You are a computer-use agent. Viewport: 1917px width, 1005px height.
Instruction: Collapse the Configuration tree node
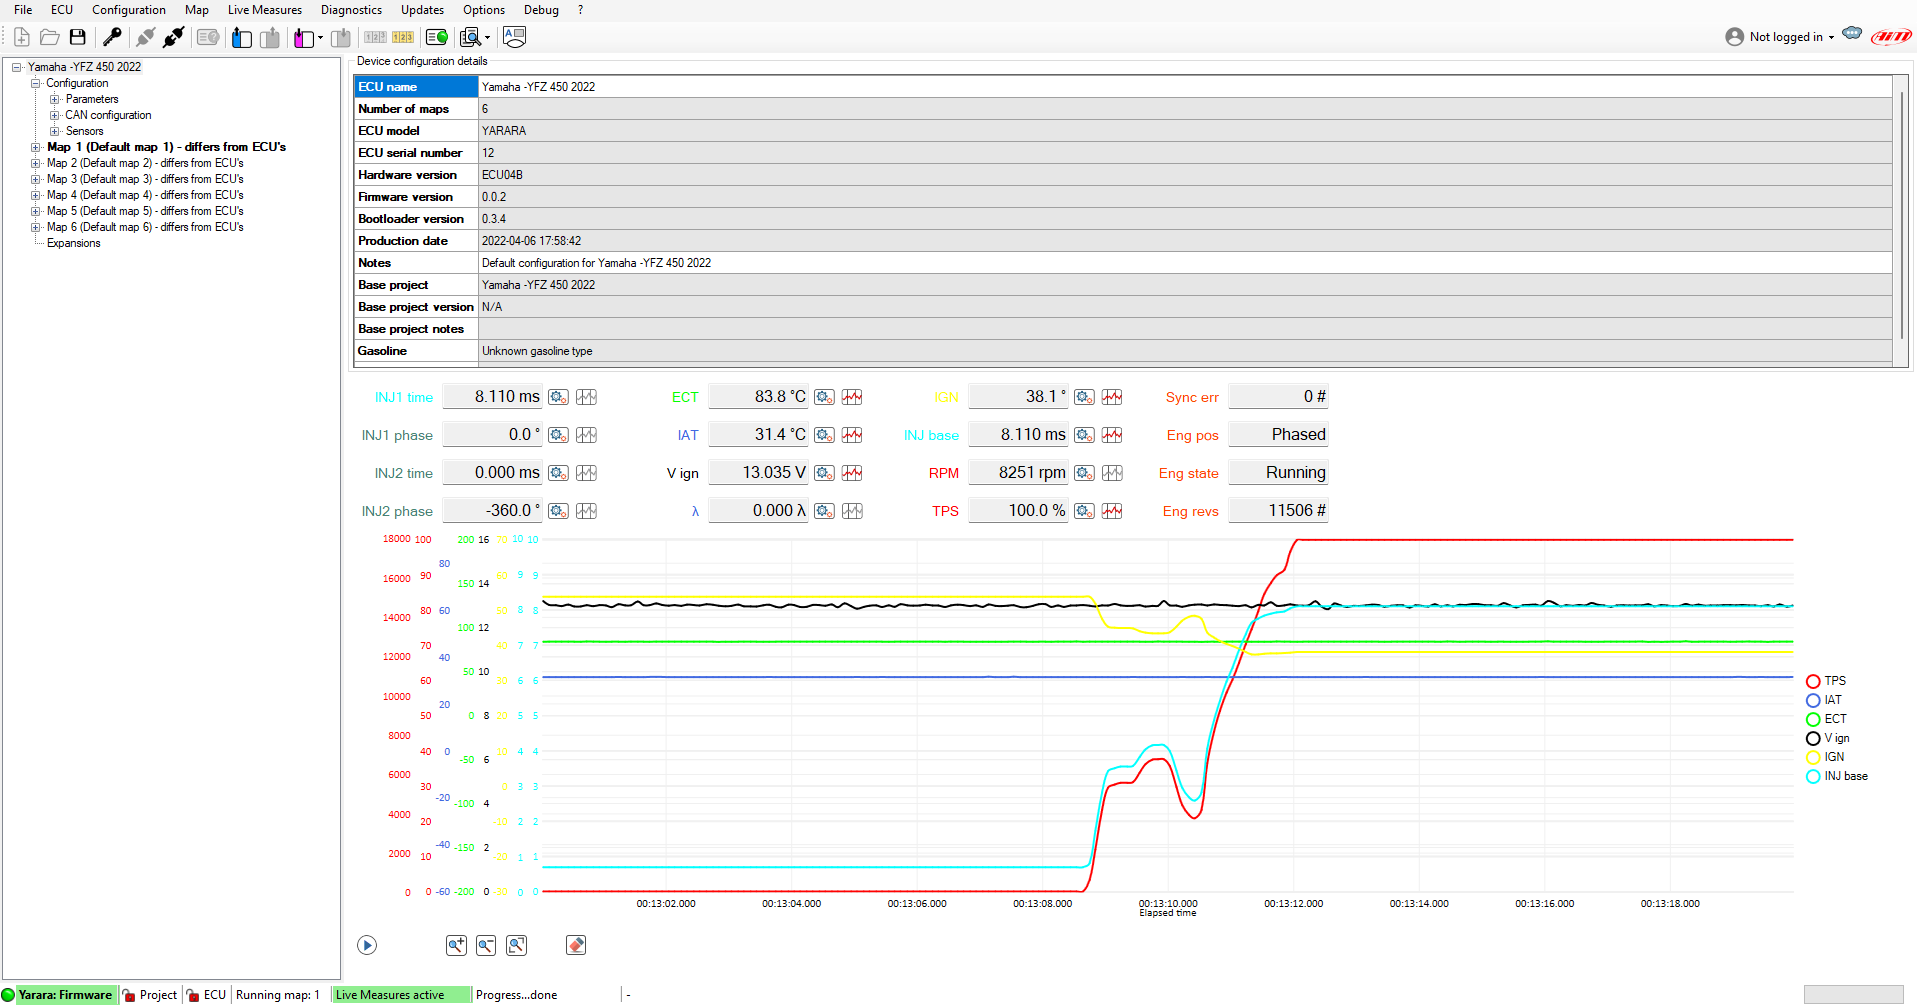tap(35, 83)
